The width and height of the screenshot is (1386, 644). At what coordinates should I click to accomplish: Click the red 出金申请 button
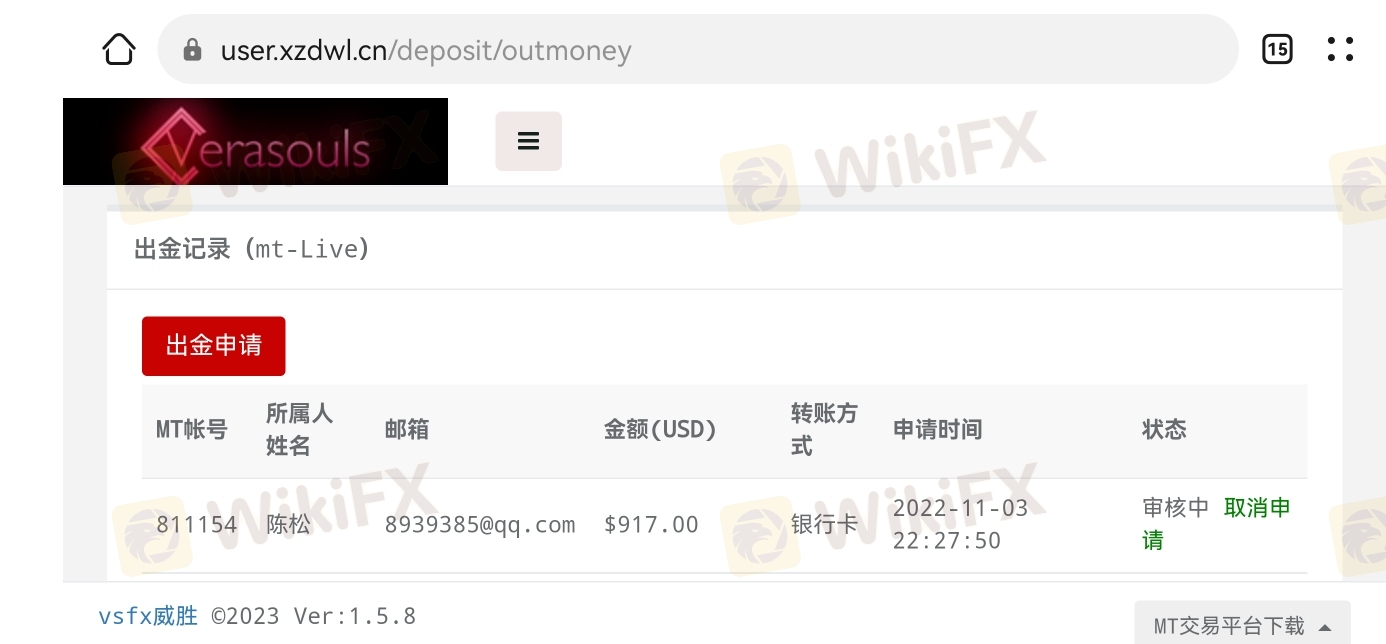click(x=214, y=346)
